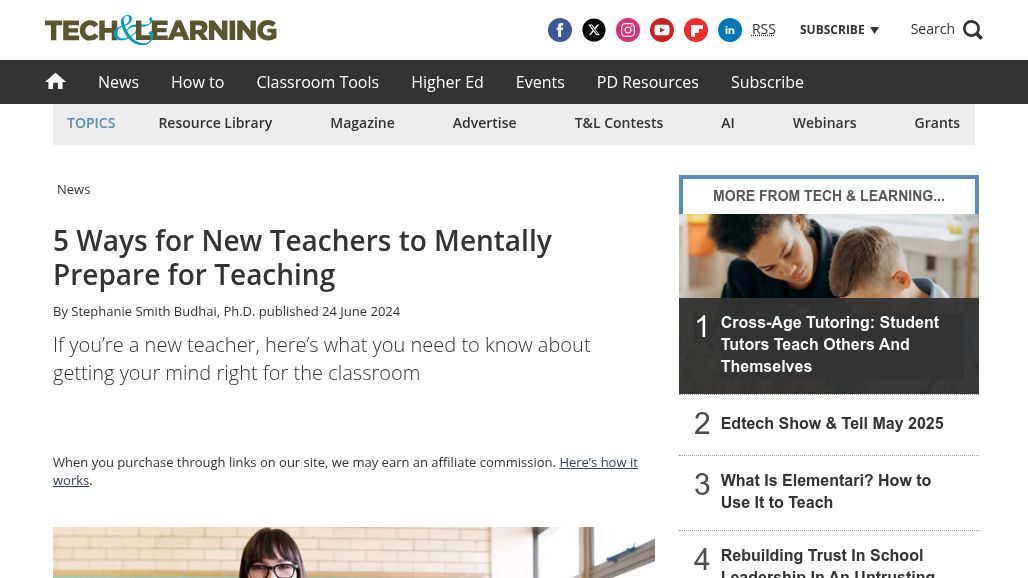This screenshot has width=1028, height=578.
Task: Open the Tech & Learning Facebook page
Action: [559, 30]
